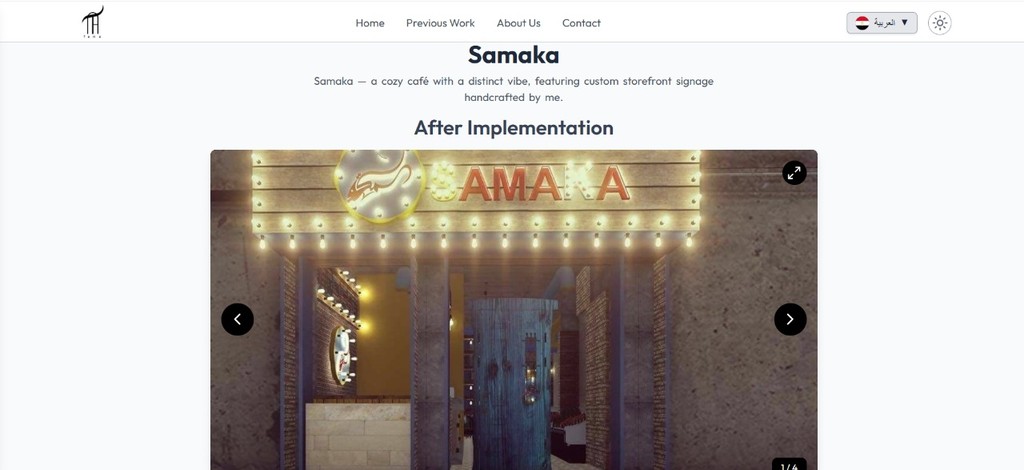
Task: Click the Samaka heading
Action: click(x=513, y=55)
